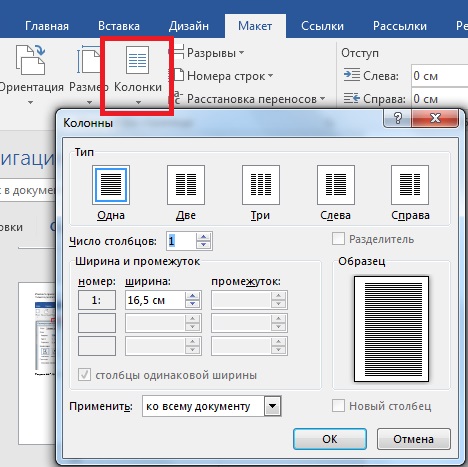
Task: Switch to the Главная tab
Action: pos(47,26)
